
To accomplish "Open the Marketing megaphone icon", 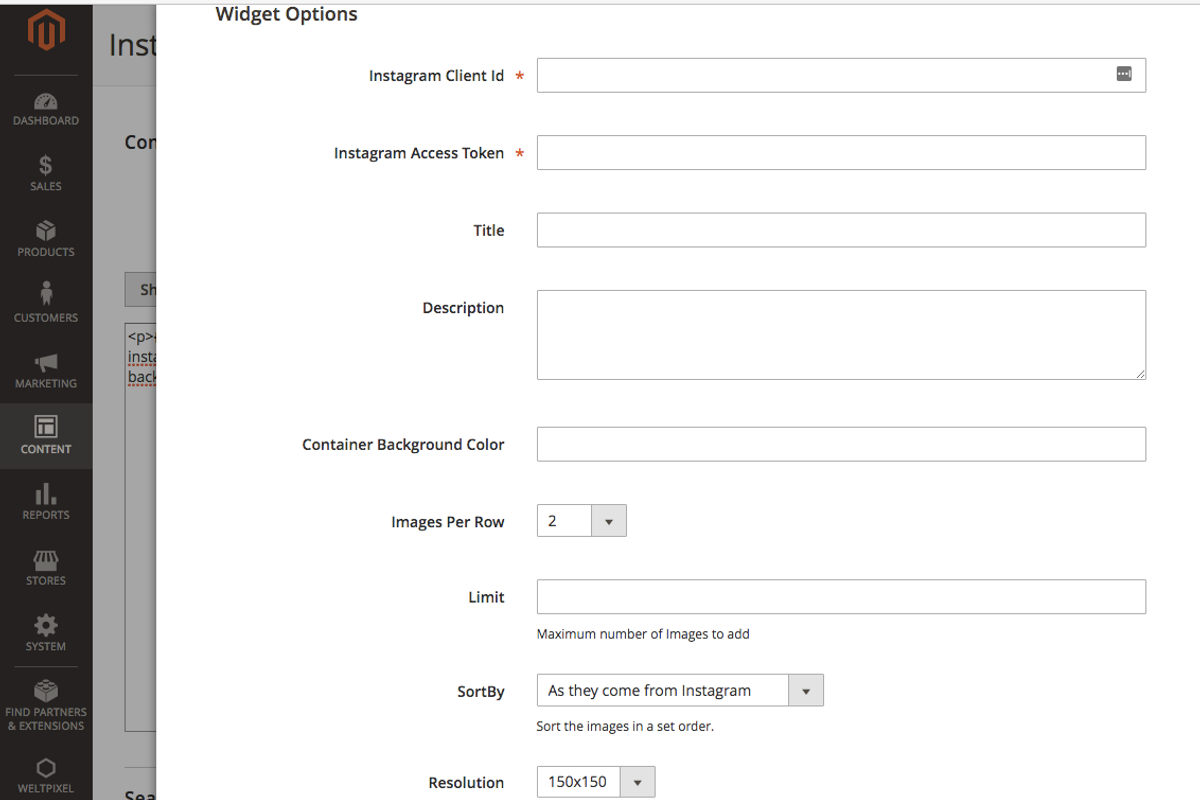I will [x=46, y=363].
